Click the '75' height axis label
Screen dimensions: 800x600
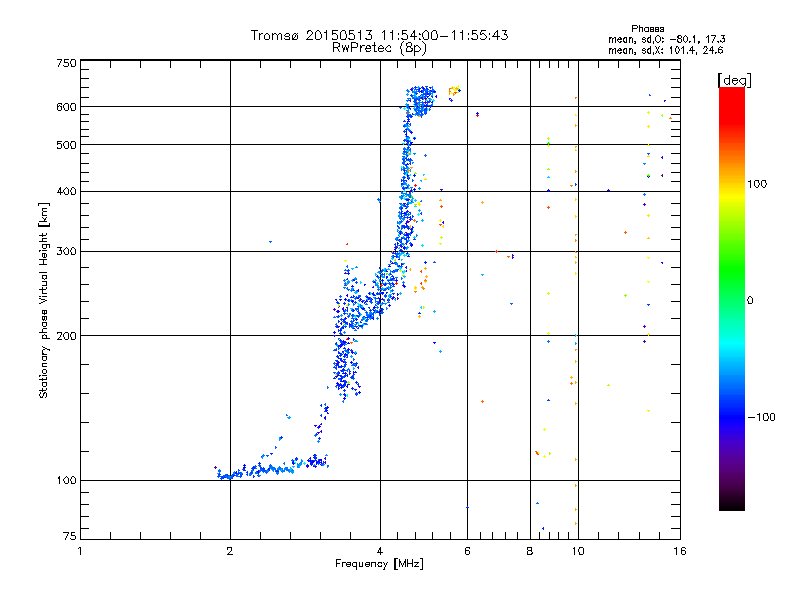70,536
